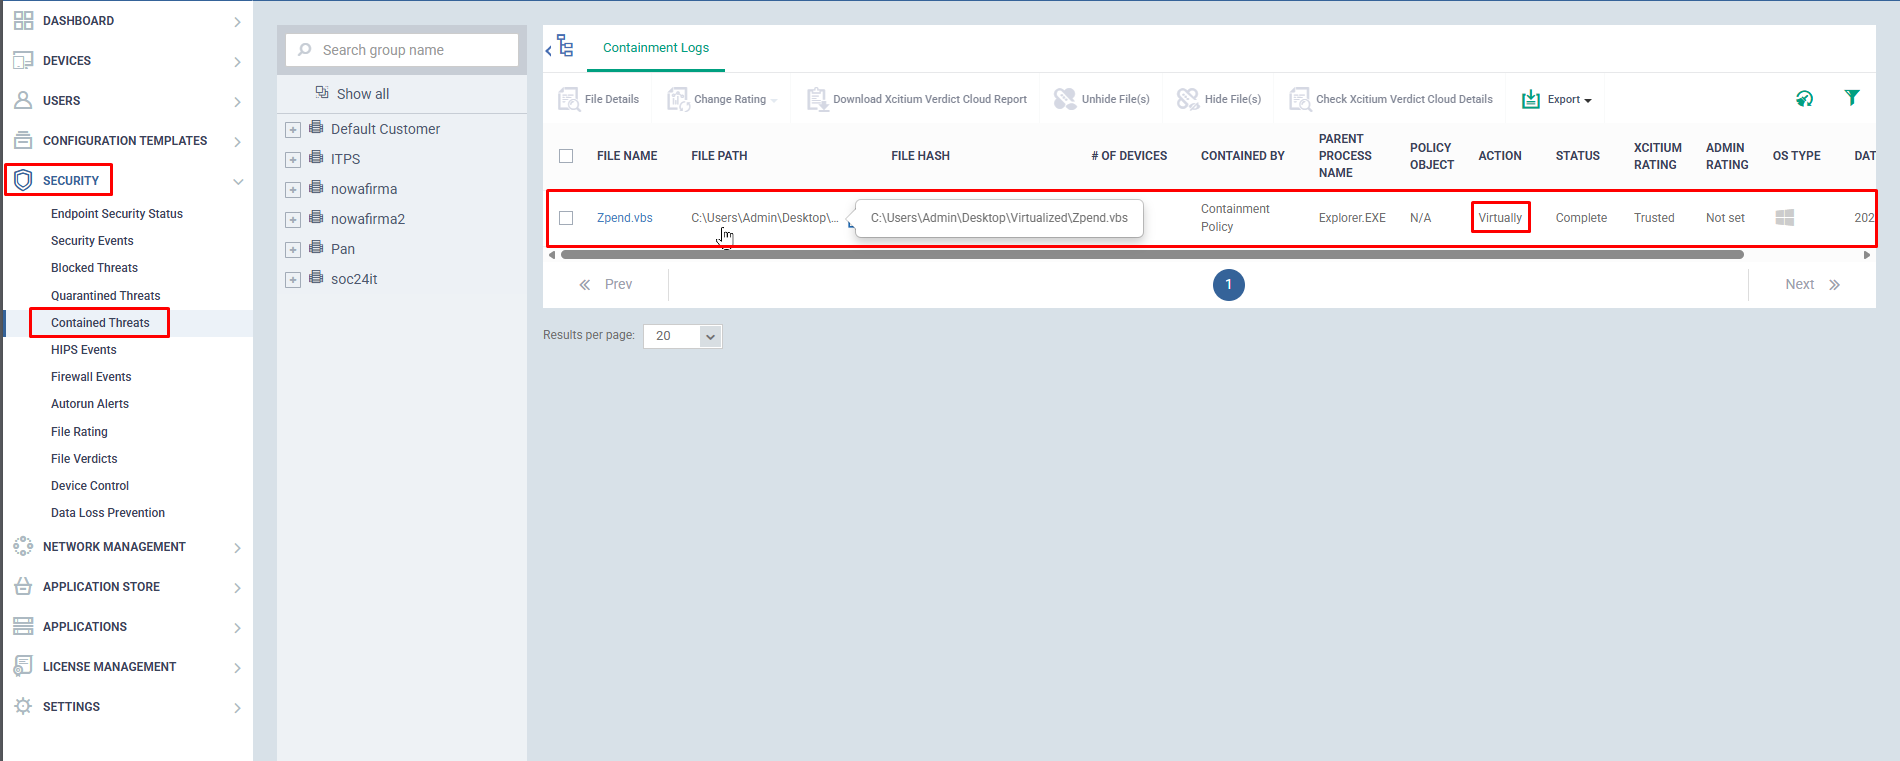Image resolution: width=1900 pixels, height=761 pixels.
Task: Open Quarantined Threats in the Security menu
Action: coord(105,296)
